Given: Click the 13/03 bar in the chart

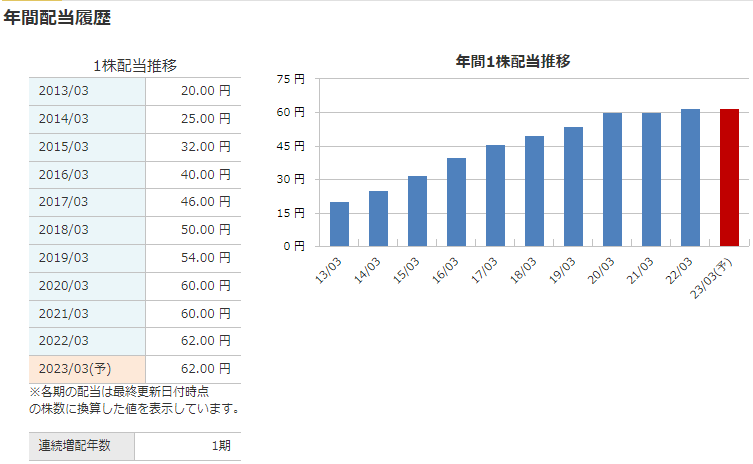Looking at the screenshot, I should click(340, 224).
